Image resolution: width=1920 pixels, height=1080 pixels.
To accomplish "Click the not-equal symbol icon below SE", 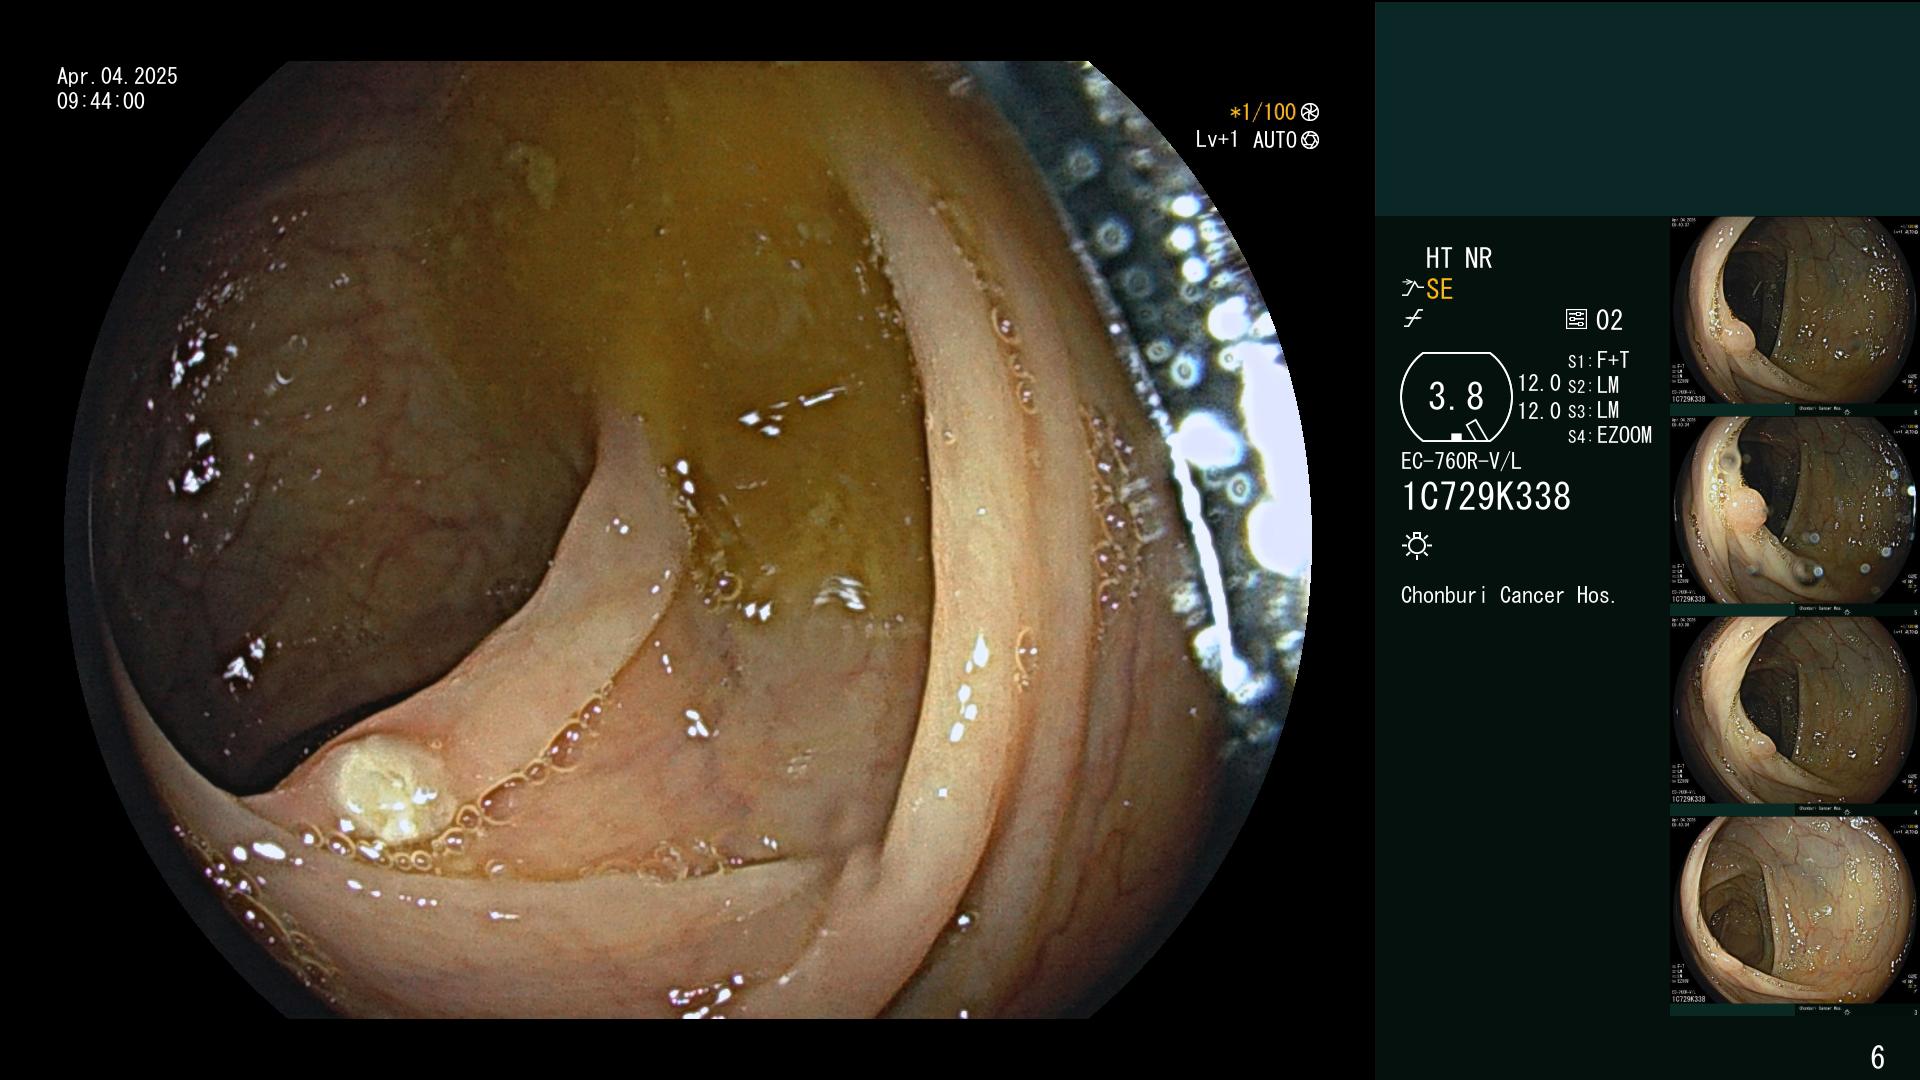I will (1413, 319).
